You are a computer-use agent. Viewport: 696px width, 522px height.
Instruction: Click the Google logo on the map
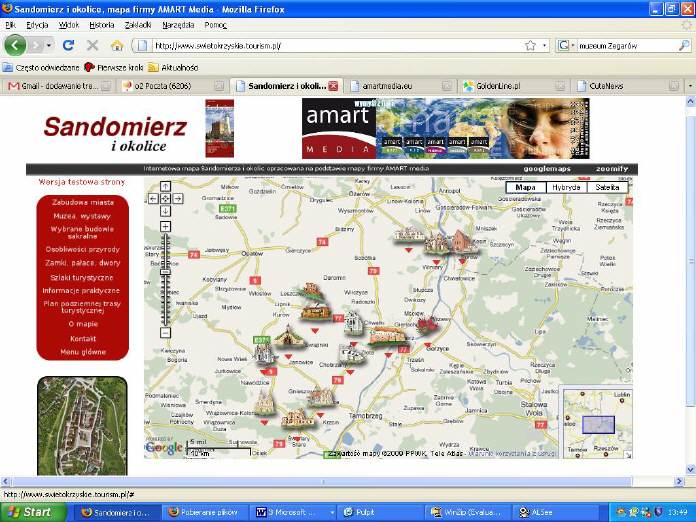click(x=164, y=448)
